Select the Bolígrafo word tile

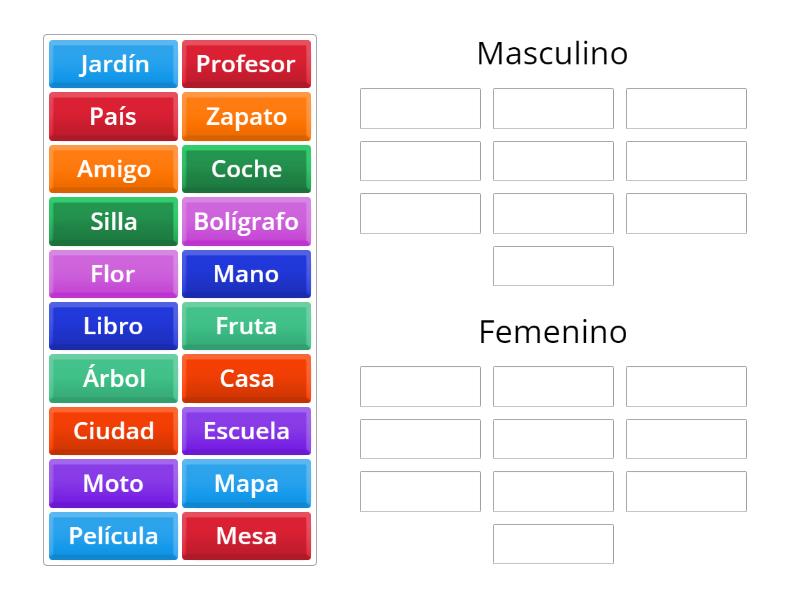pyautogui.click(x=246, y=221)
